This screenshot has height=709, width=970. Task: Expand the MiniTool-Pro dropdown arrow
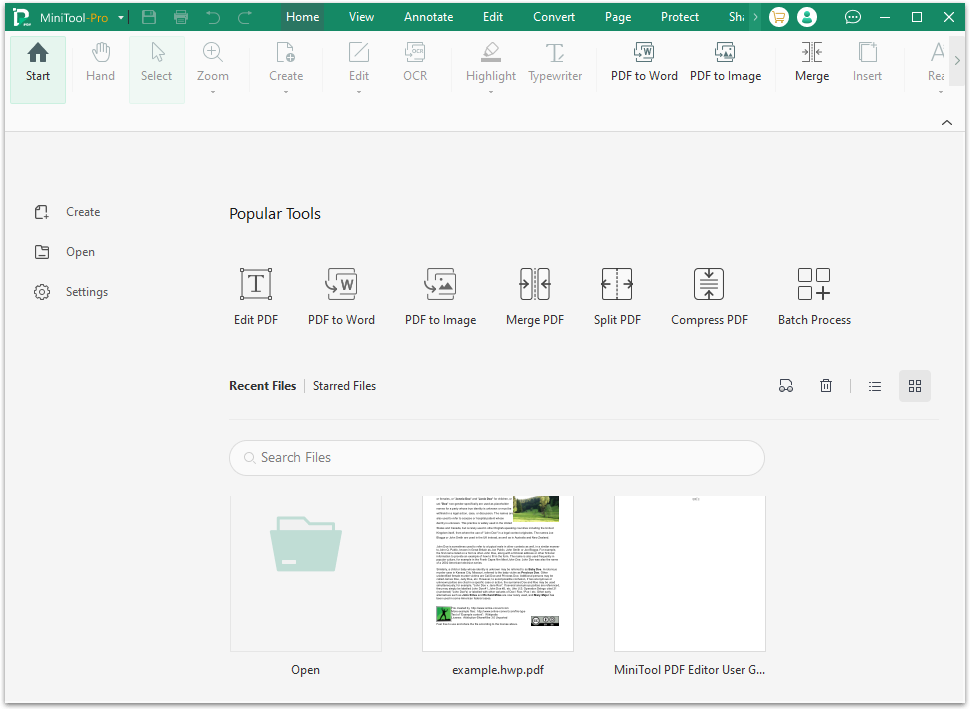click(121, 18)
